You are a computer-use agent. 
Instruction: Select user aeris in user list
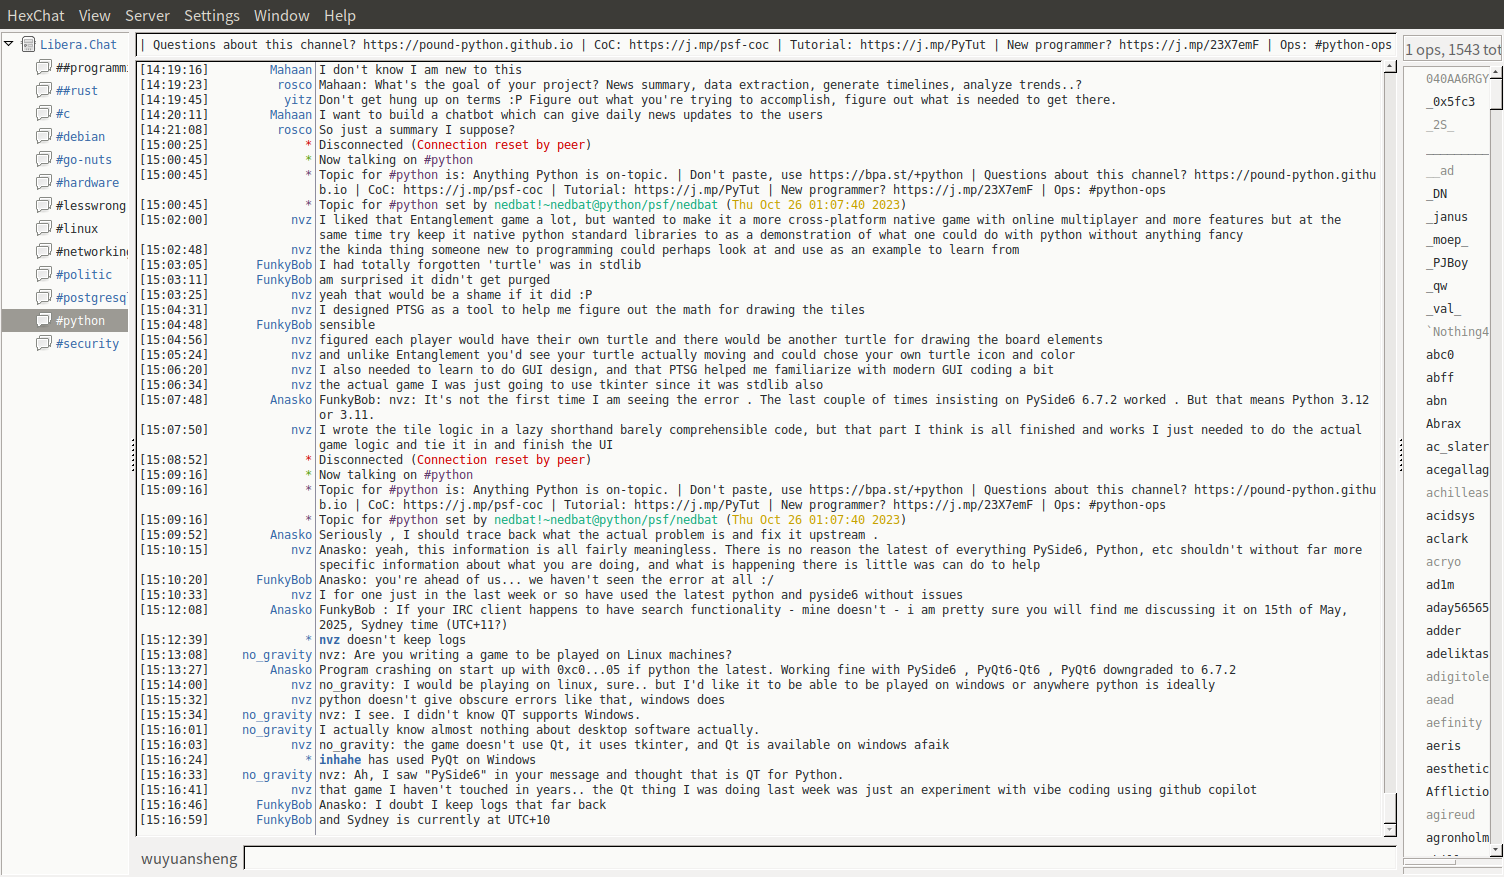pyautogui.click(x=1443, y=746)
